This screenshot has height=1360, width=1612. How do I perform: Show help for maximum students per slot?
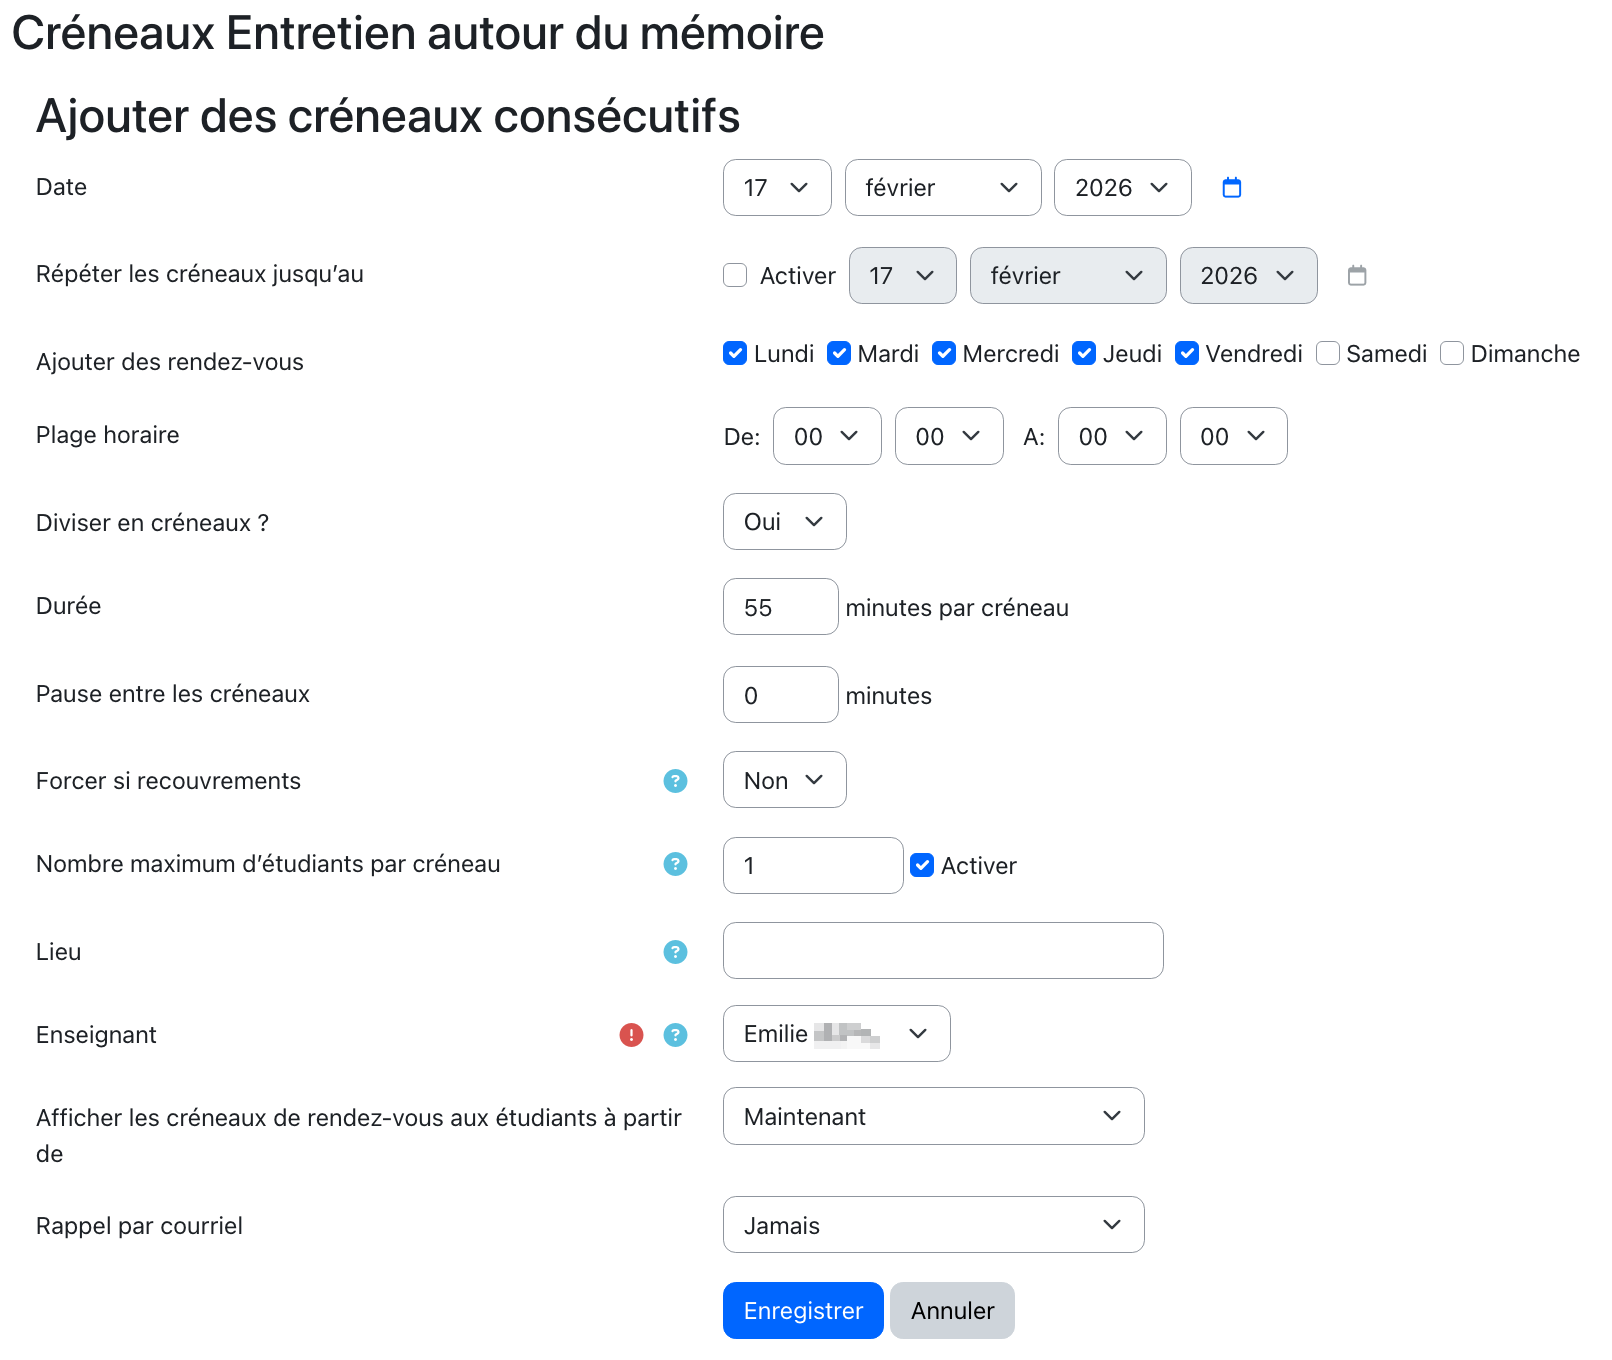click(x=676, y=864)
